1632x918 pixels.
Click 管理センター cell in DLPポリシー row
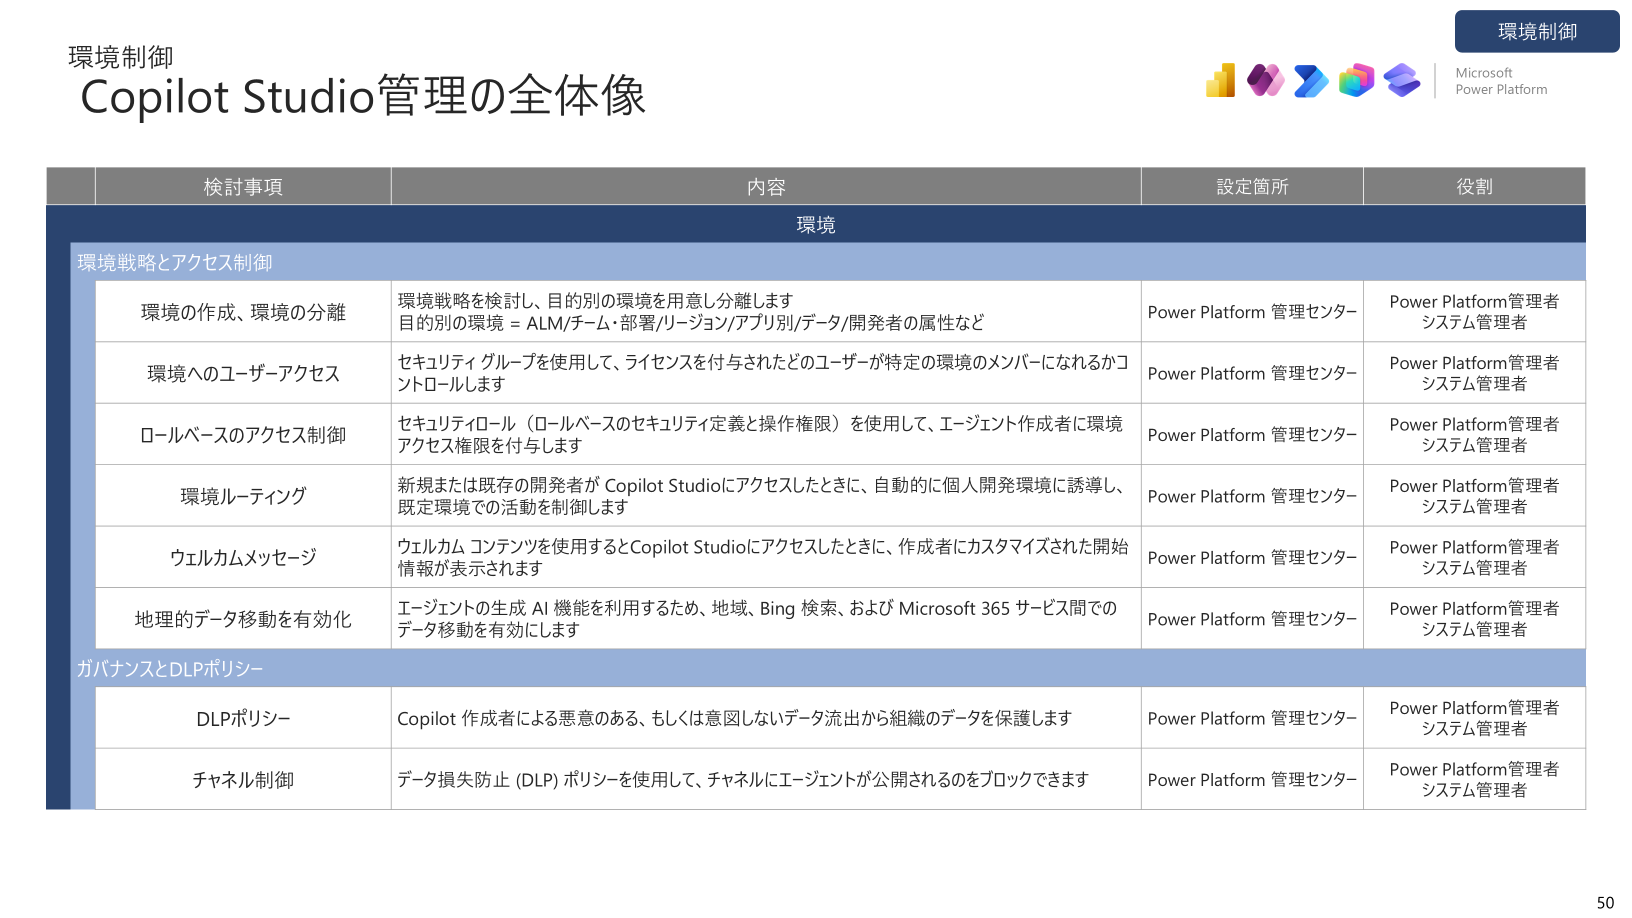click(x=1252, y=718)
